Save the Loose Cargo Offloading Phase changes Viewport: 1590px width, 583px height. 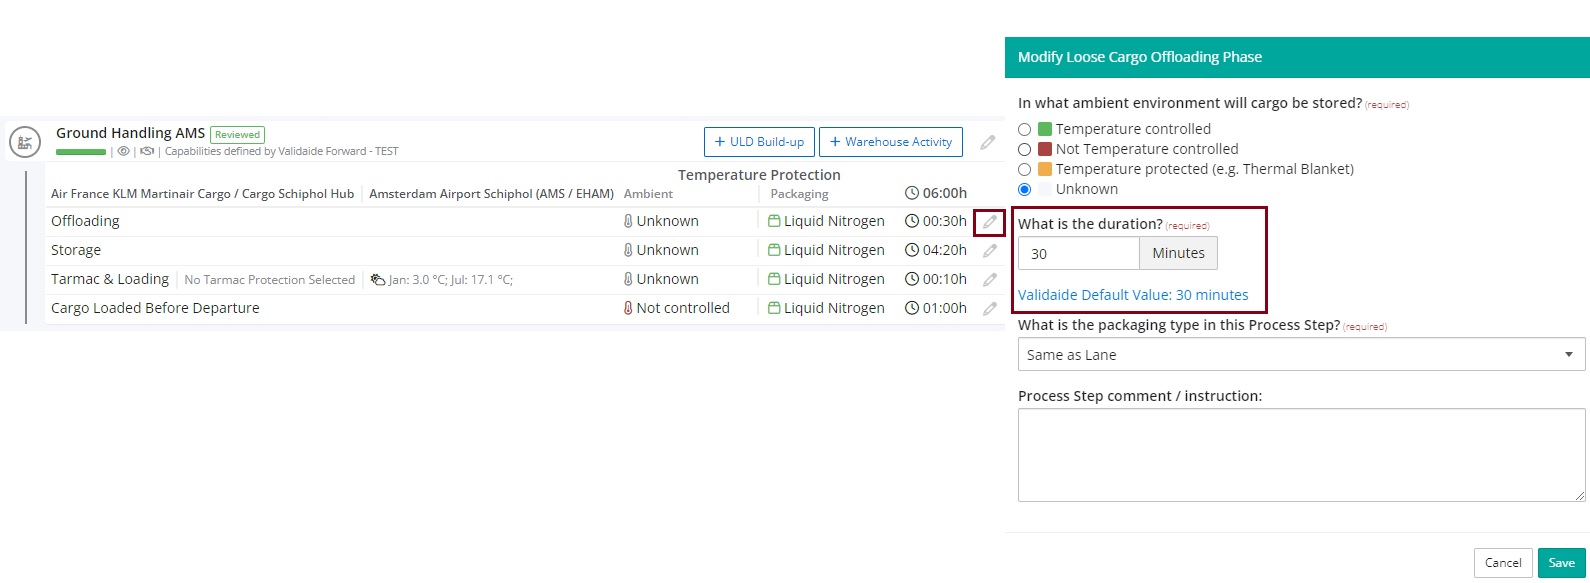click(1561, 563)
